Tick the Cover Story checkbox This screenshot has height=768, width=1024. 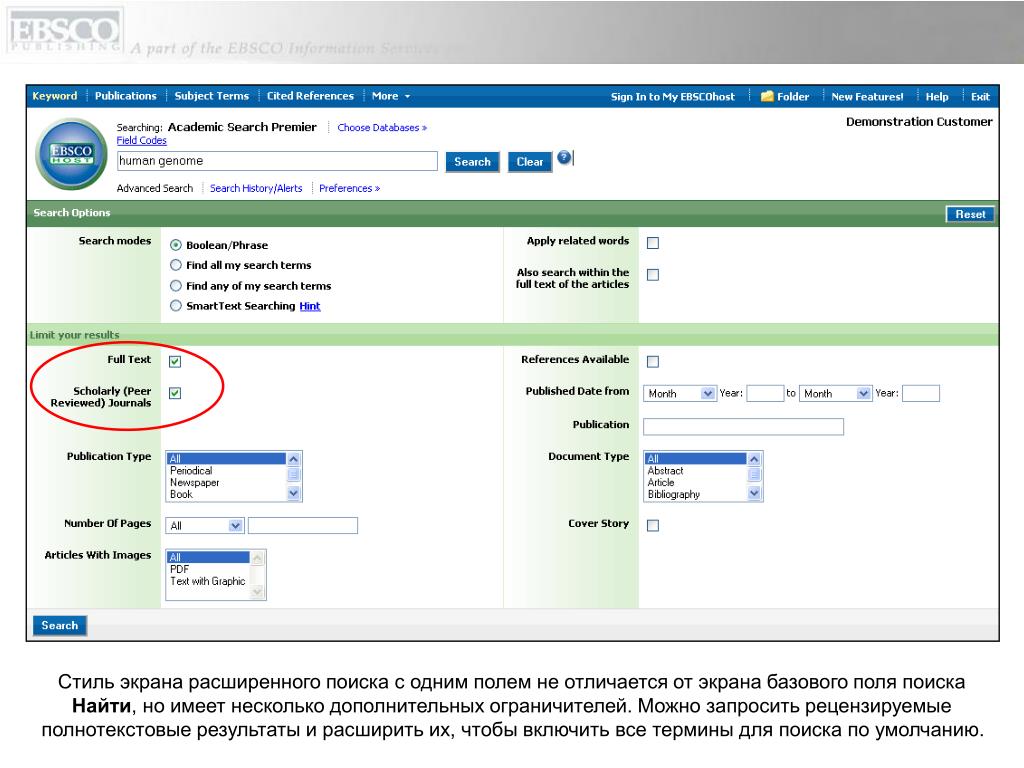point(652,526)
